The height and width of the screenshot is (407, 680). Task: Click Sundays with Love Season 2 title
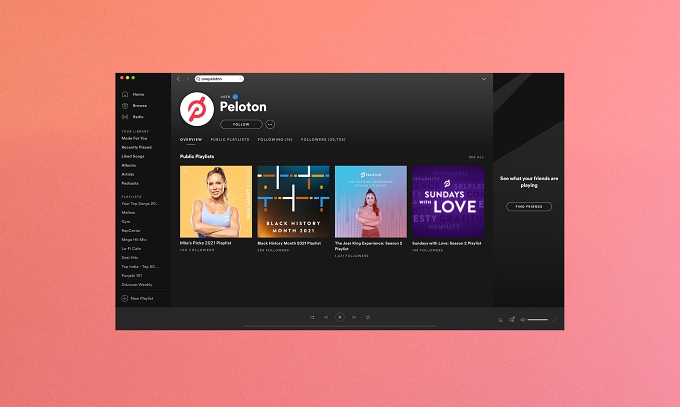pyautogui.click(x=447, y=243)
